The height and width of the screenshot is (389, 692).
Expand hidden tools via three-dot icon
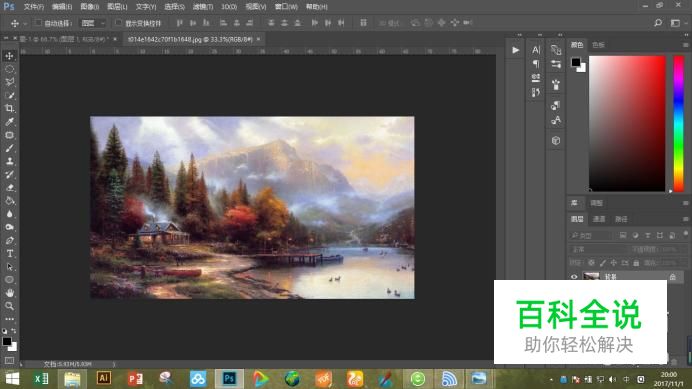pos(9,319)
